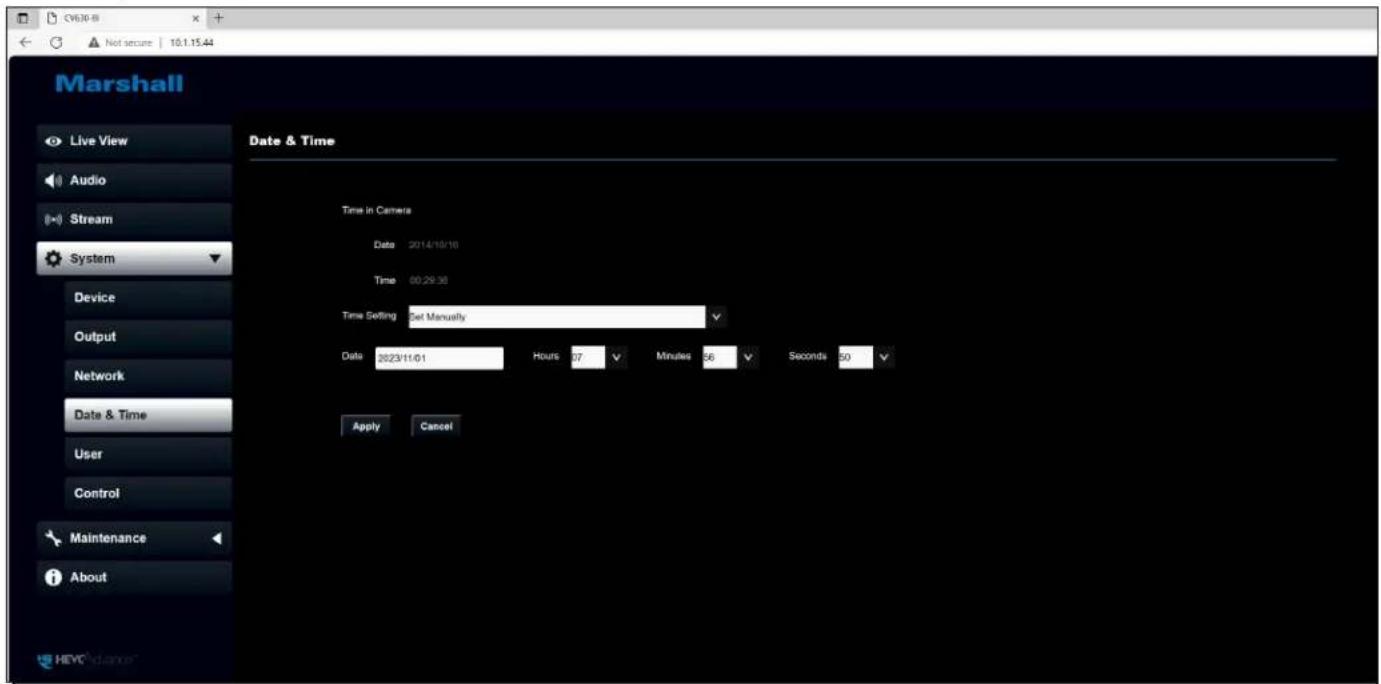
Task: Open the Audio settings page
Action: (x=134, y=181)
